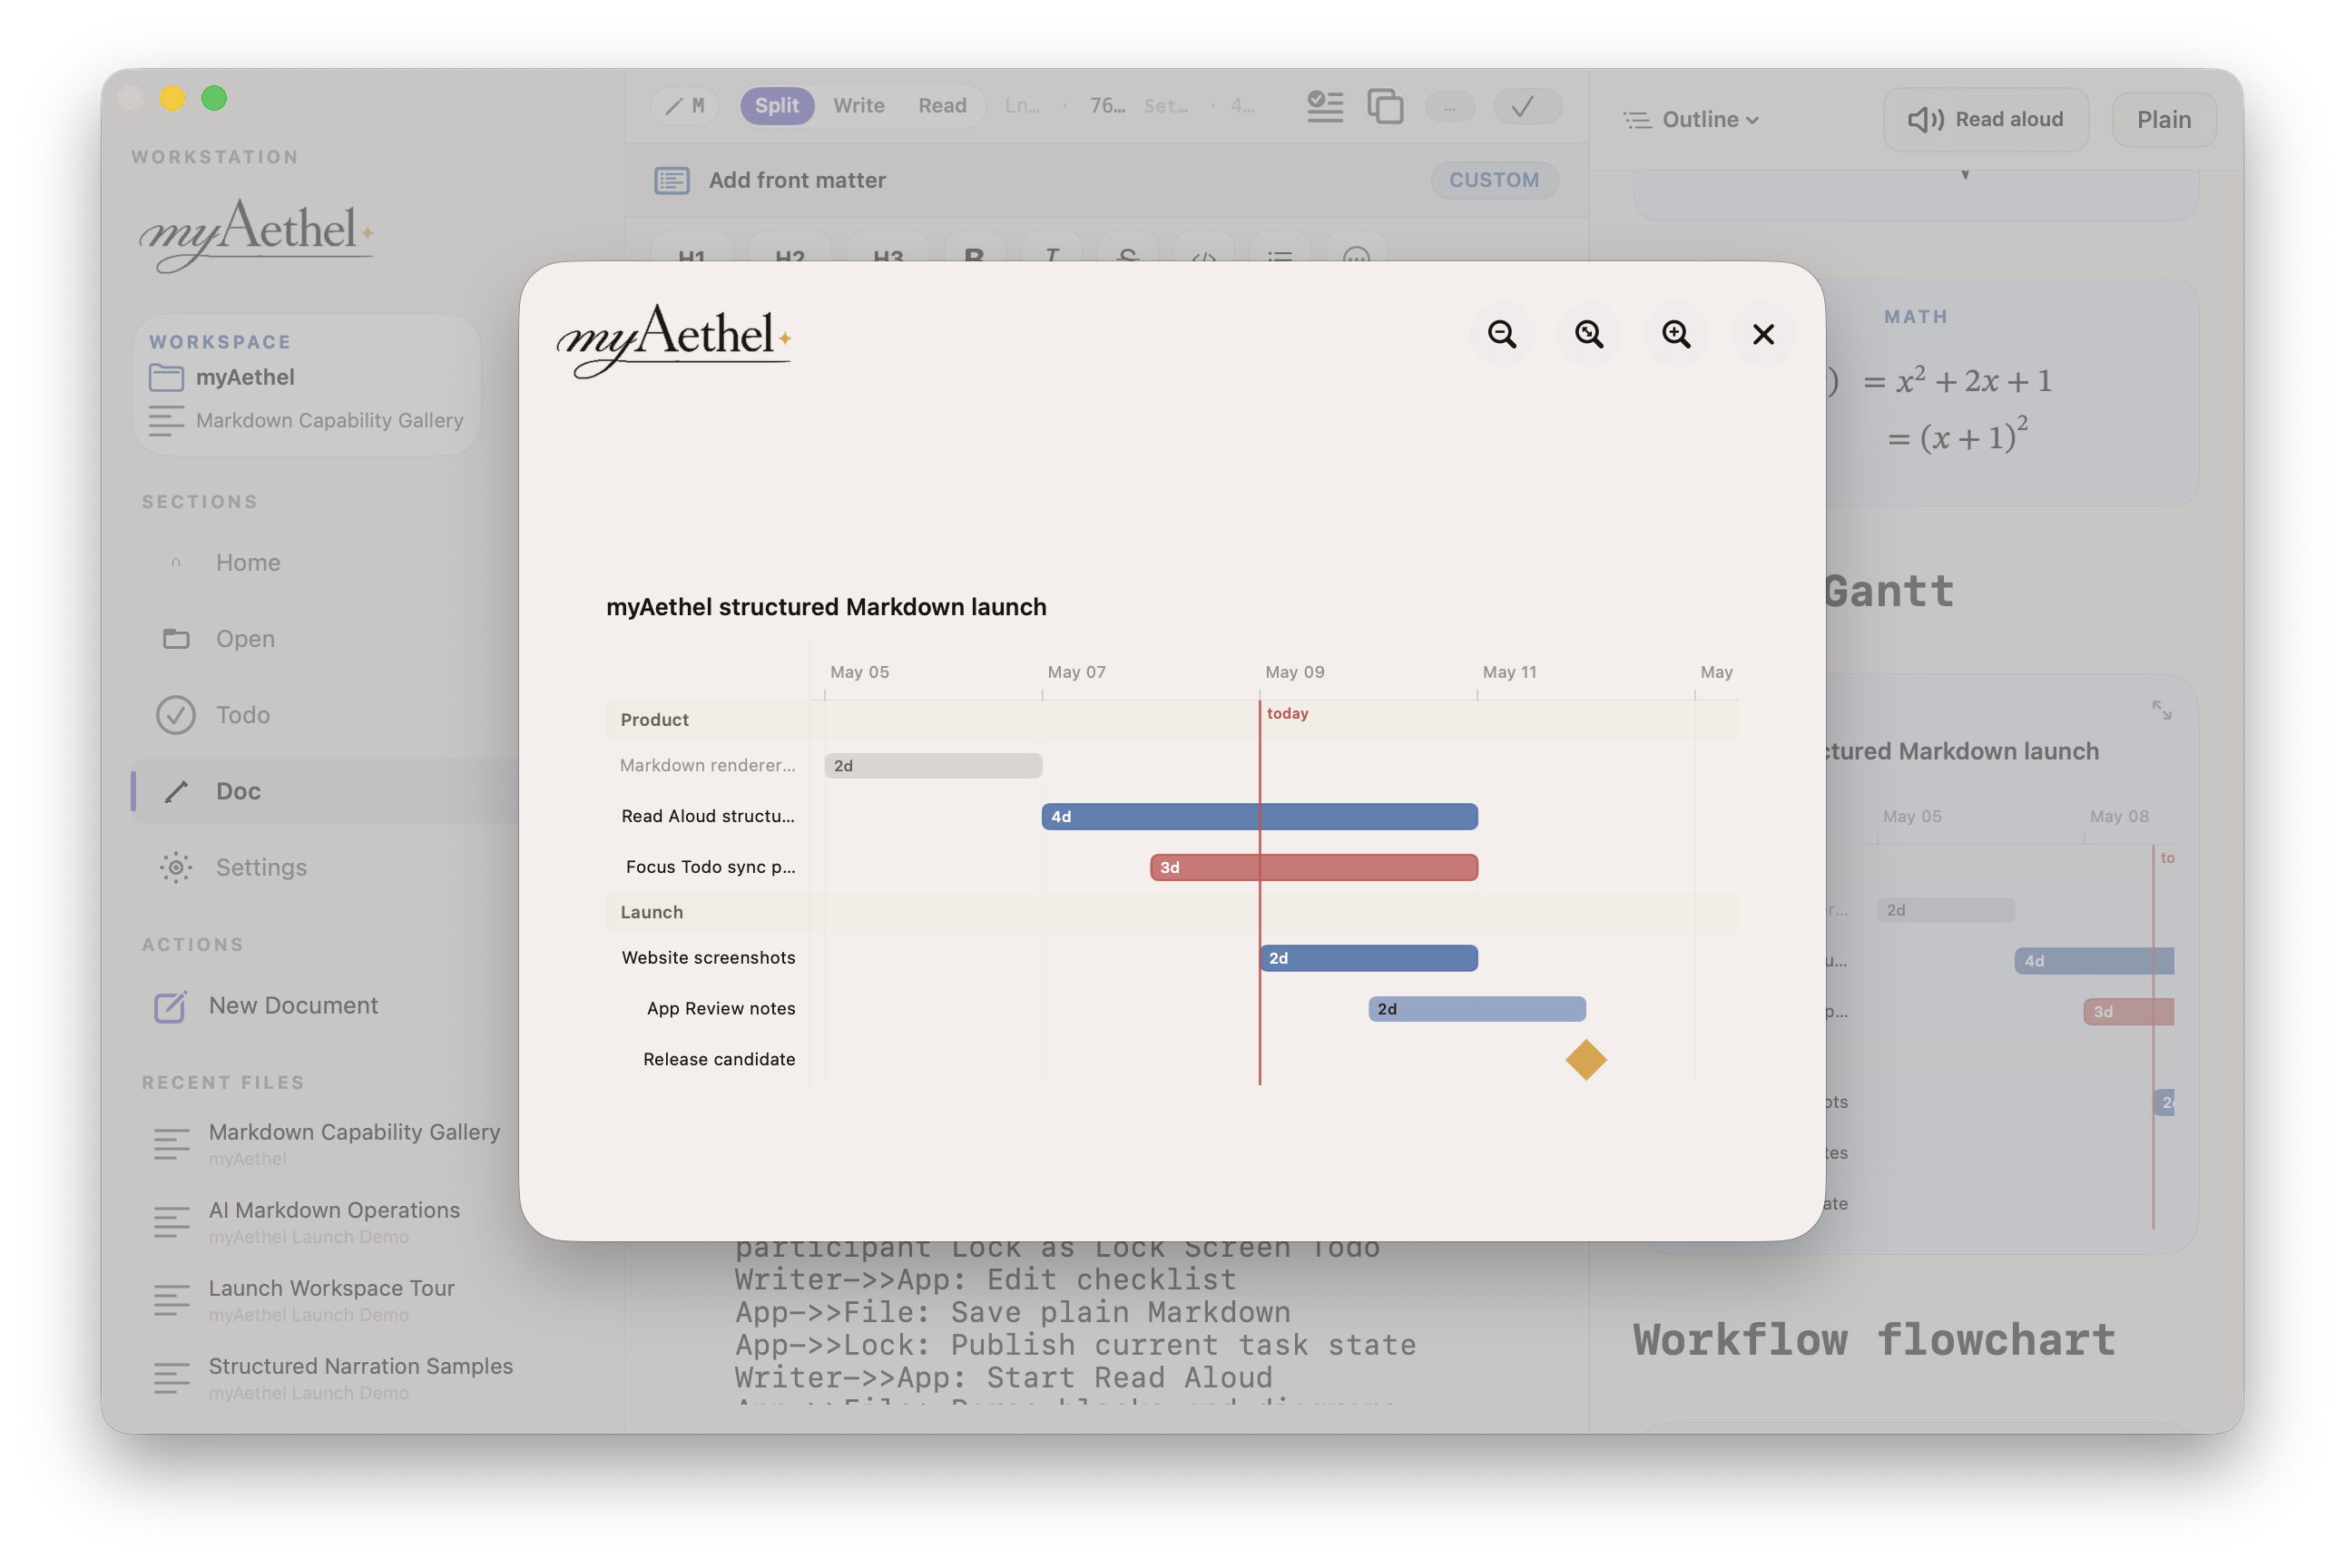This screenshot has width=2345, height=1568.
Task: Click the Read aloud speaker icon
Action: pyautogui.click(x=1925, y=120)
